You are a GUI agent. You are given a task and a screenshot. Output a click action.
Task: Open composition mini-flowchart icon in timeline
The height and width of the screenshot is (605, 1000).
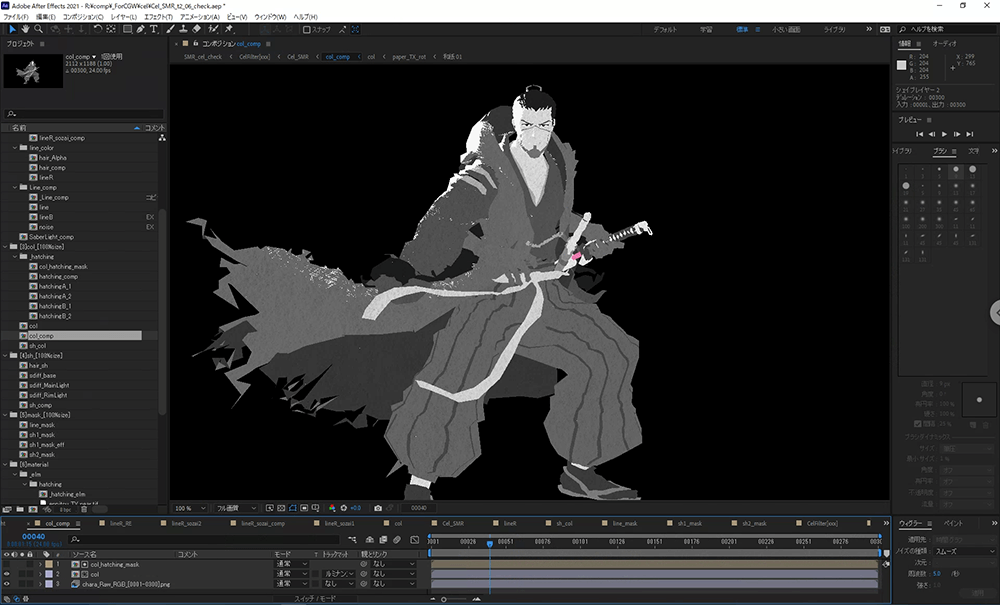[352, 540]
